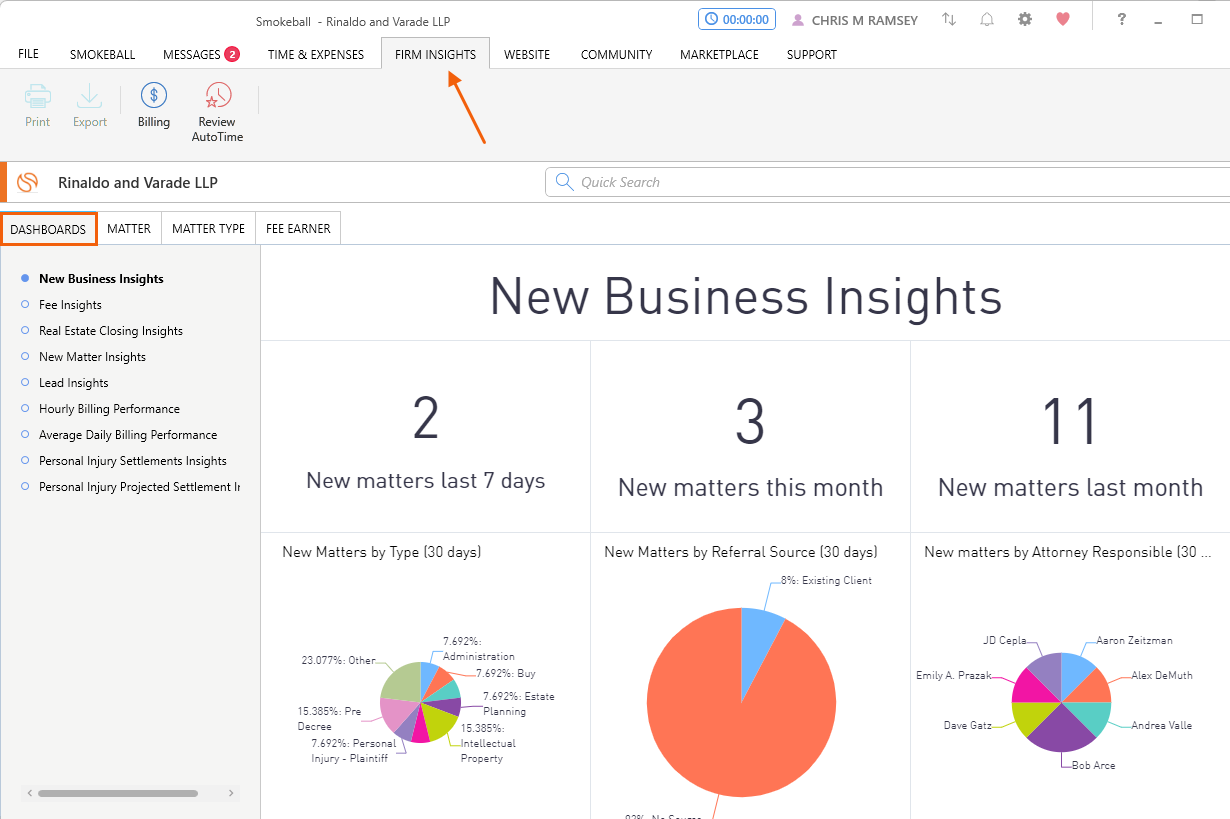Open the COMMUNITY tab
The height and width of the screenshot is (819, 1230).
pos(616,54)
